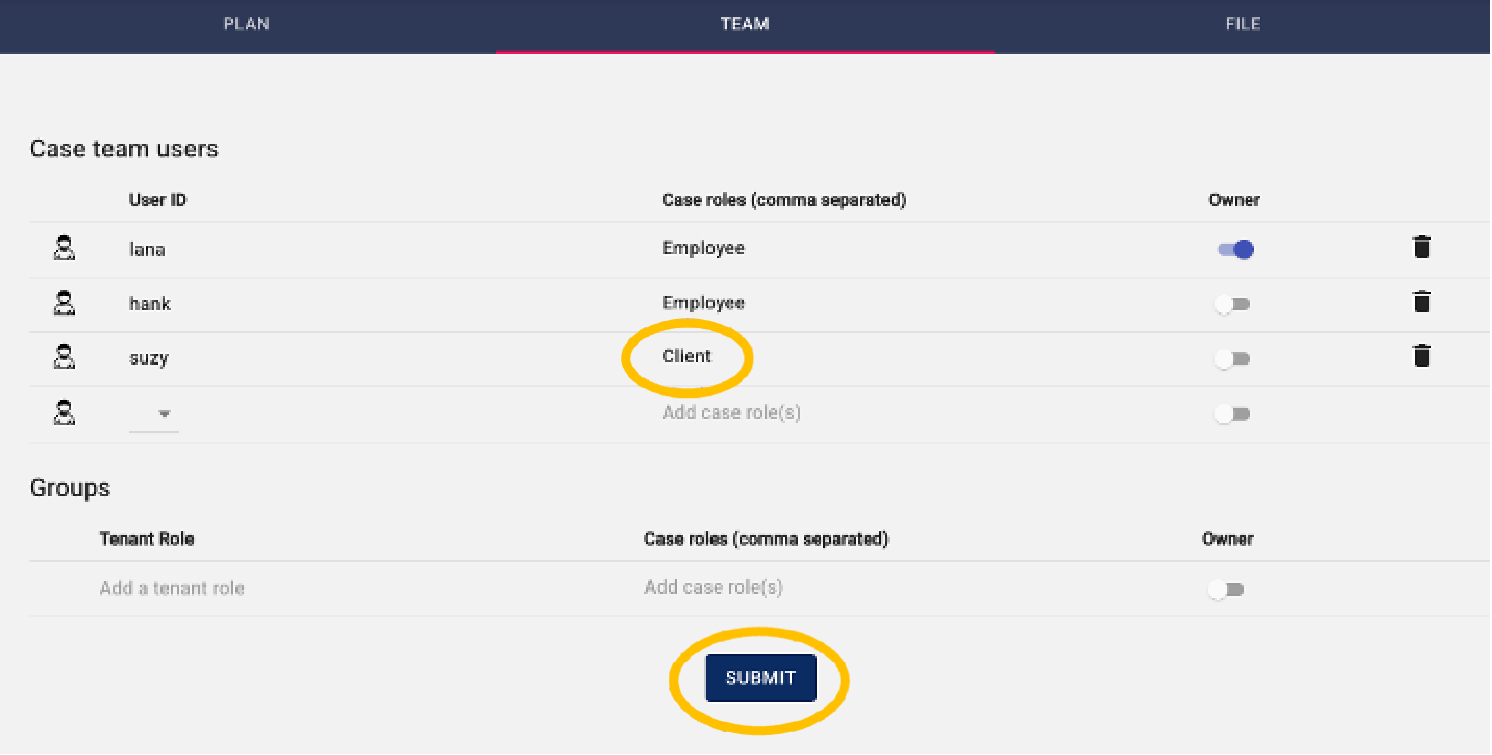Screen dimensions: 1492x755
Task: Click the Add a tenant role field
Action: pyautogui.click(x=171, y=588)
